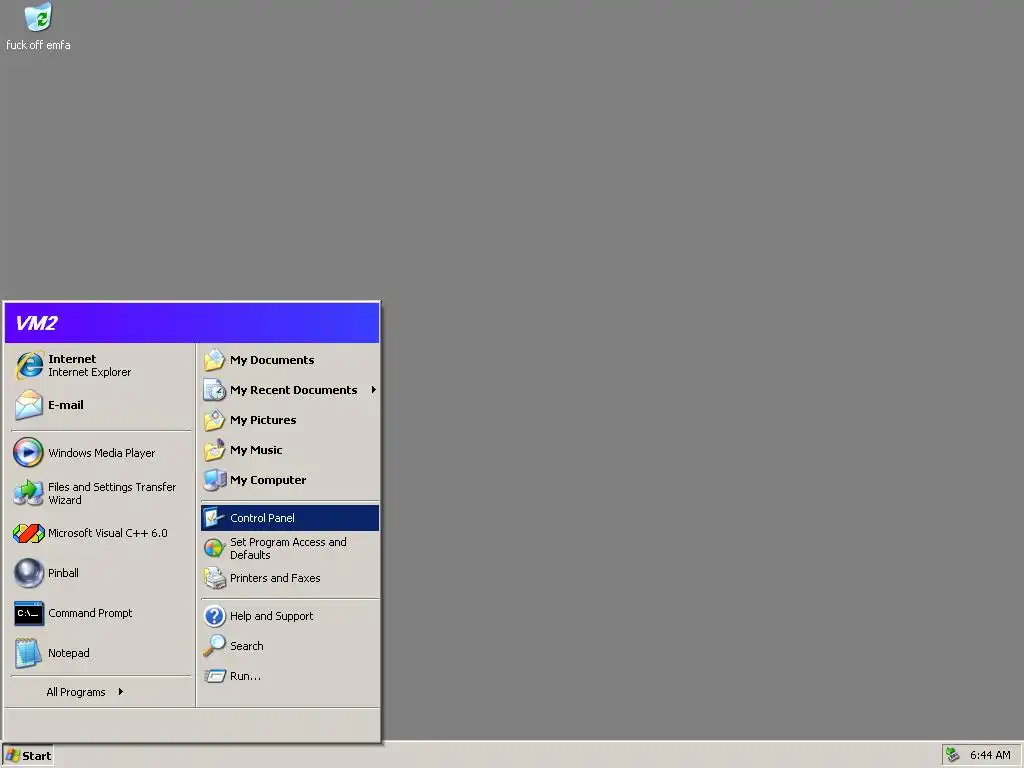Screen dimensions: 1024x768
Task: Click the Printers and Faxes icon
Action: (x=214, y=578)
